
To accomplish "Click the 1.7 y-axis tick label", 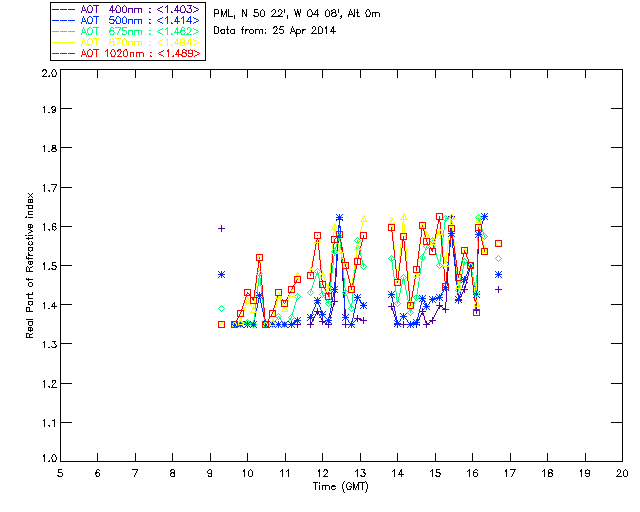I will click(49, 188).
